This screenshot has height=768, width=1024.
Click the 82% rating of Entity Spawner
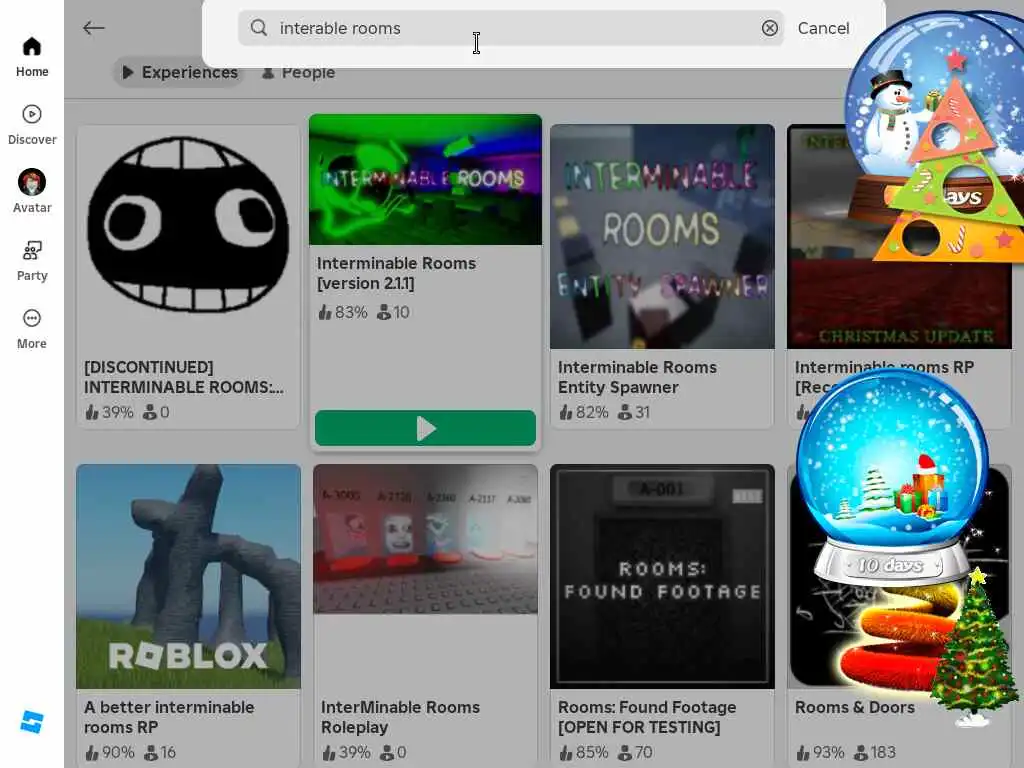(x=583, y=412)
